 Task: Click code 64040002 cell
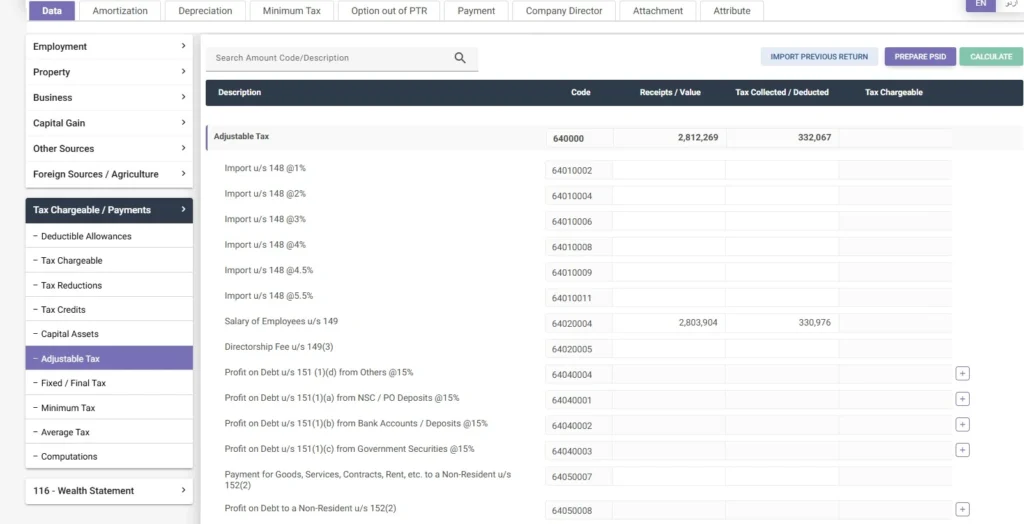click(x=579, y=425)
